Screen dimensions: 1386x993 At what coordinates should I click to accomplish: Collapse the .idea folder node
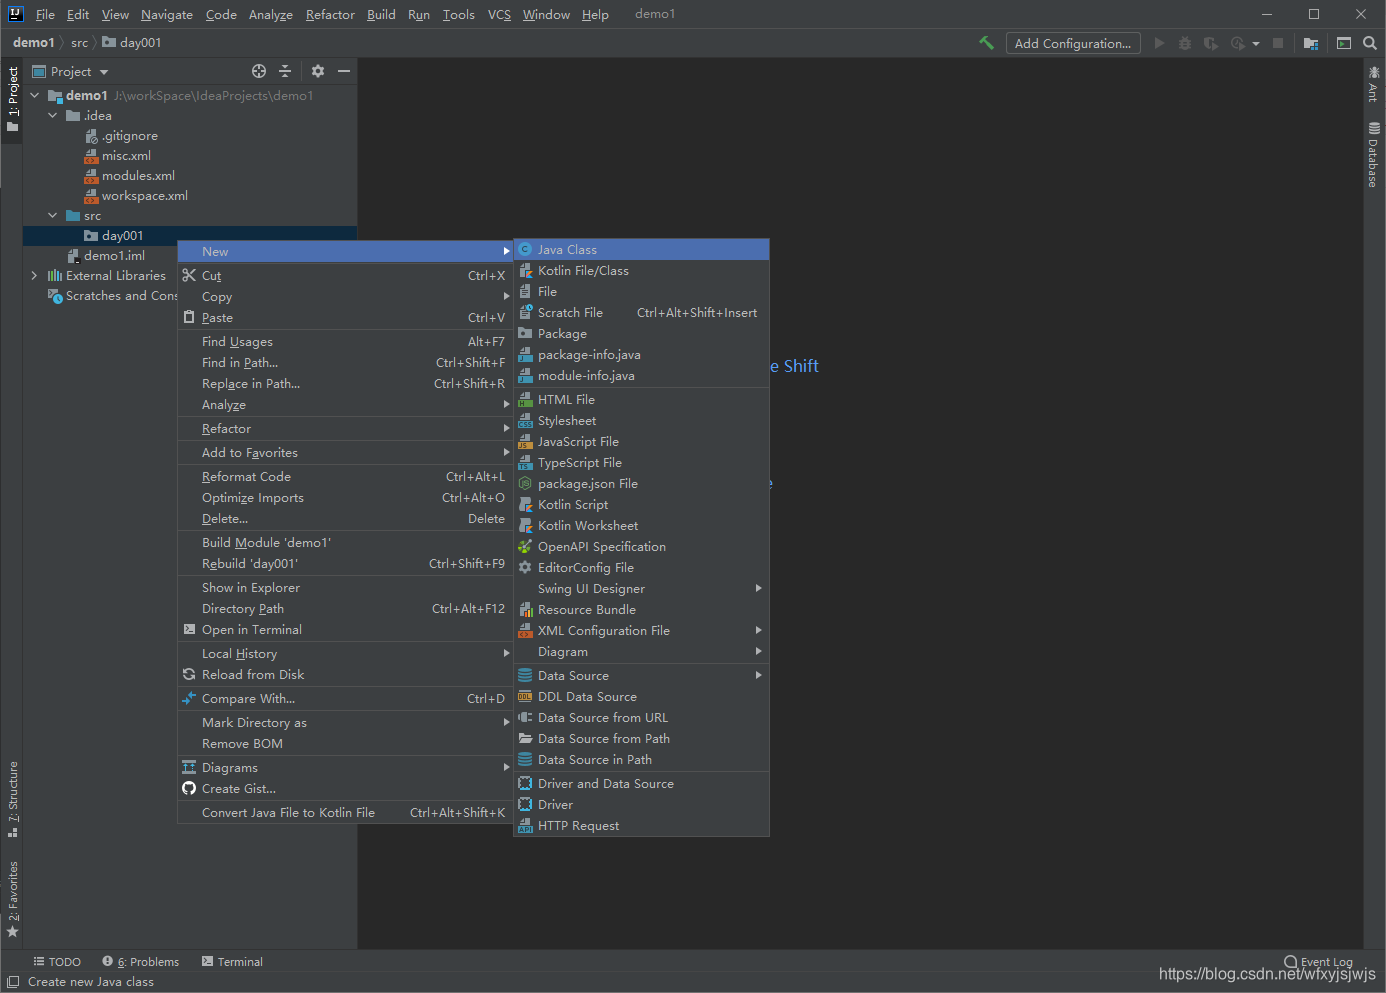[x=53, y=116]
